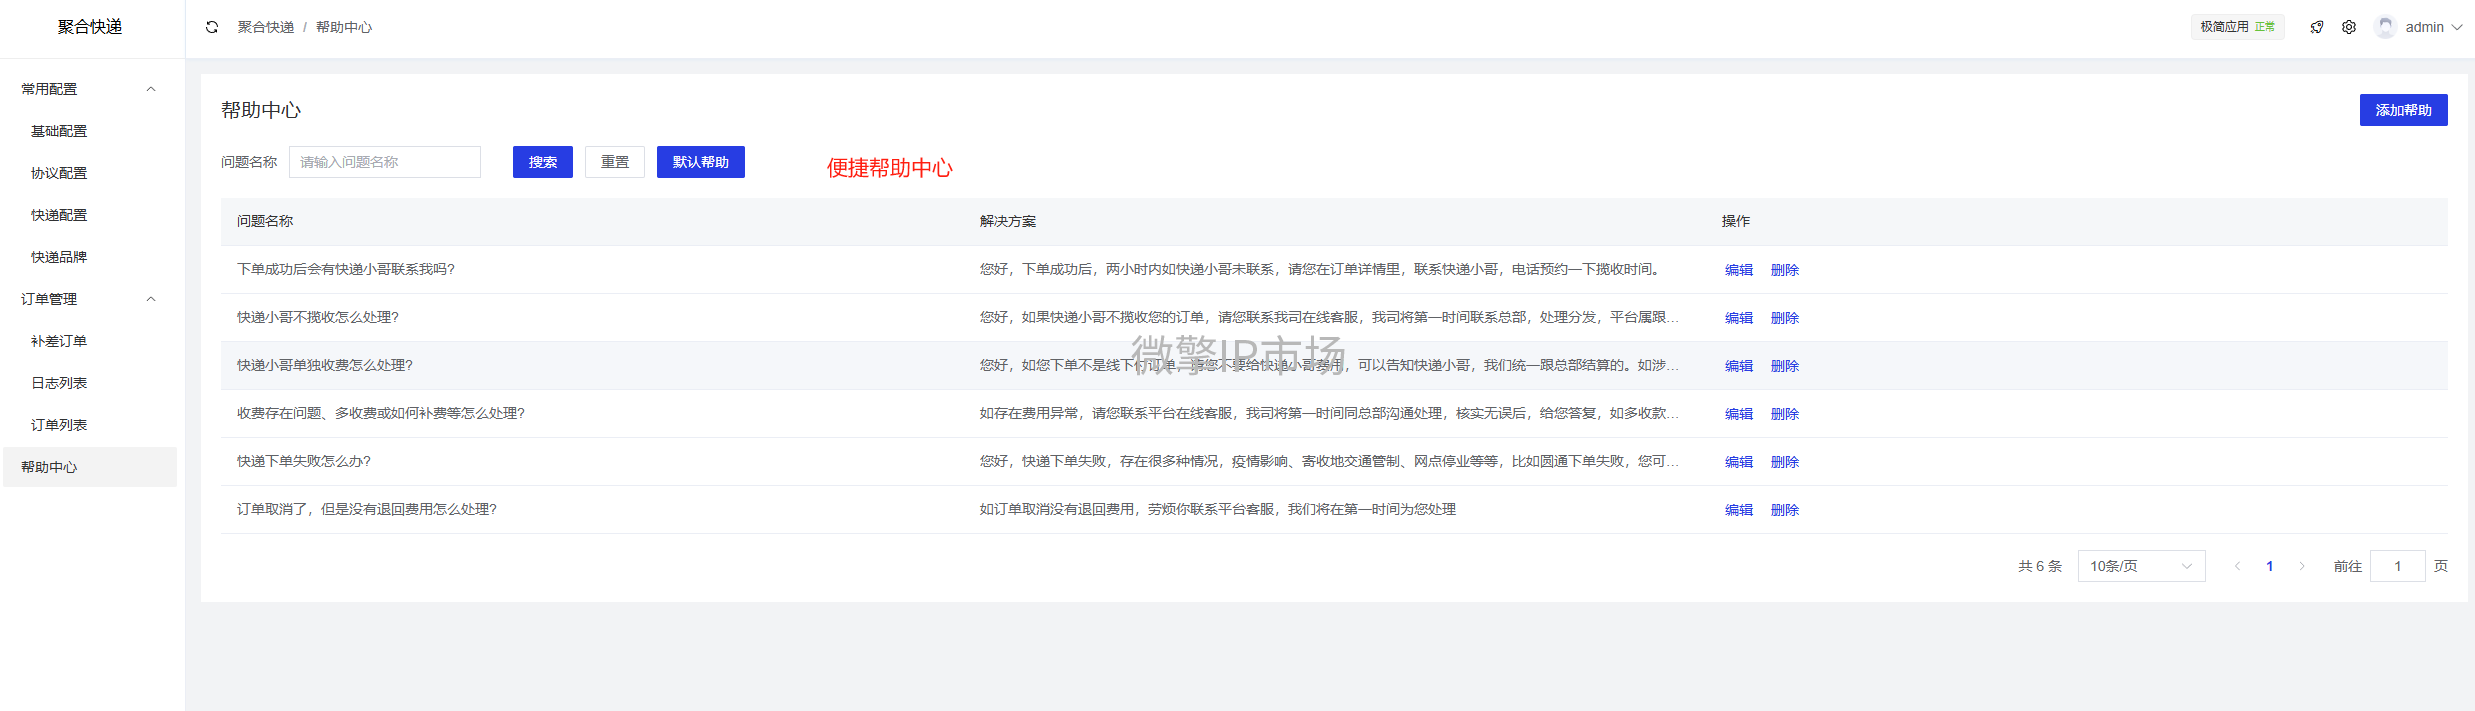Delete the 快递下单失败怎么办 row
2475x711 pixels.
(x=1785, y=462)
